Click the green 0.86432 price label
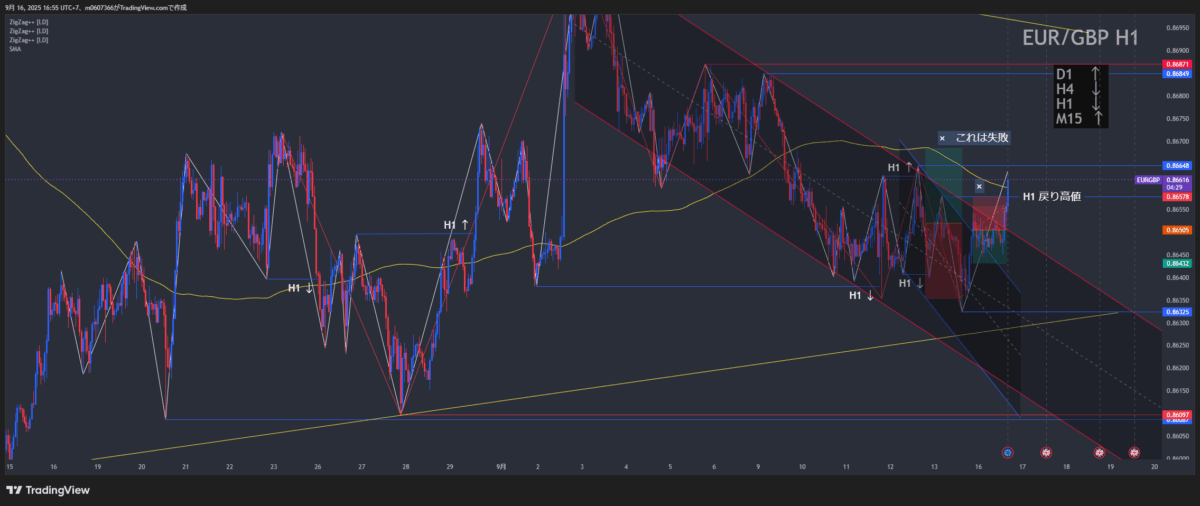Screen dimensions: 1200x506 coord(1175,263)
